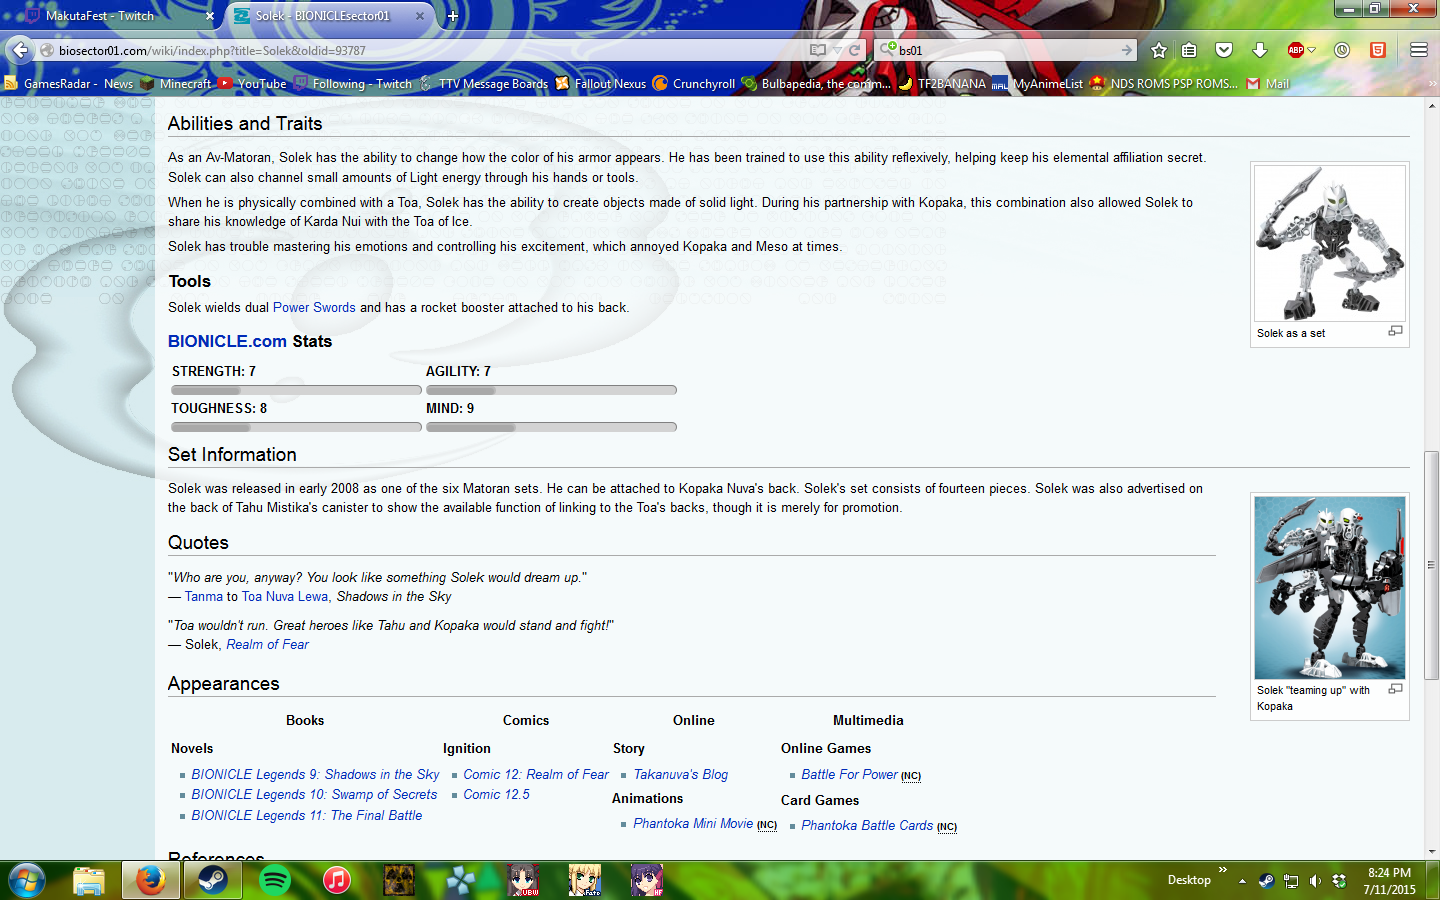The height and width of the screenshot is (900, 1440).
Task: Open the MyAnimeList bookmark
Action: (x=1037, y=84)
